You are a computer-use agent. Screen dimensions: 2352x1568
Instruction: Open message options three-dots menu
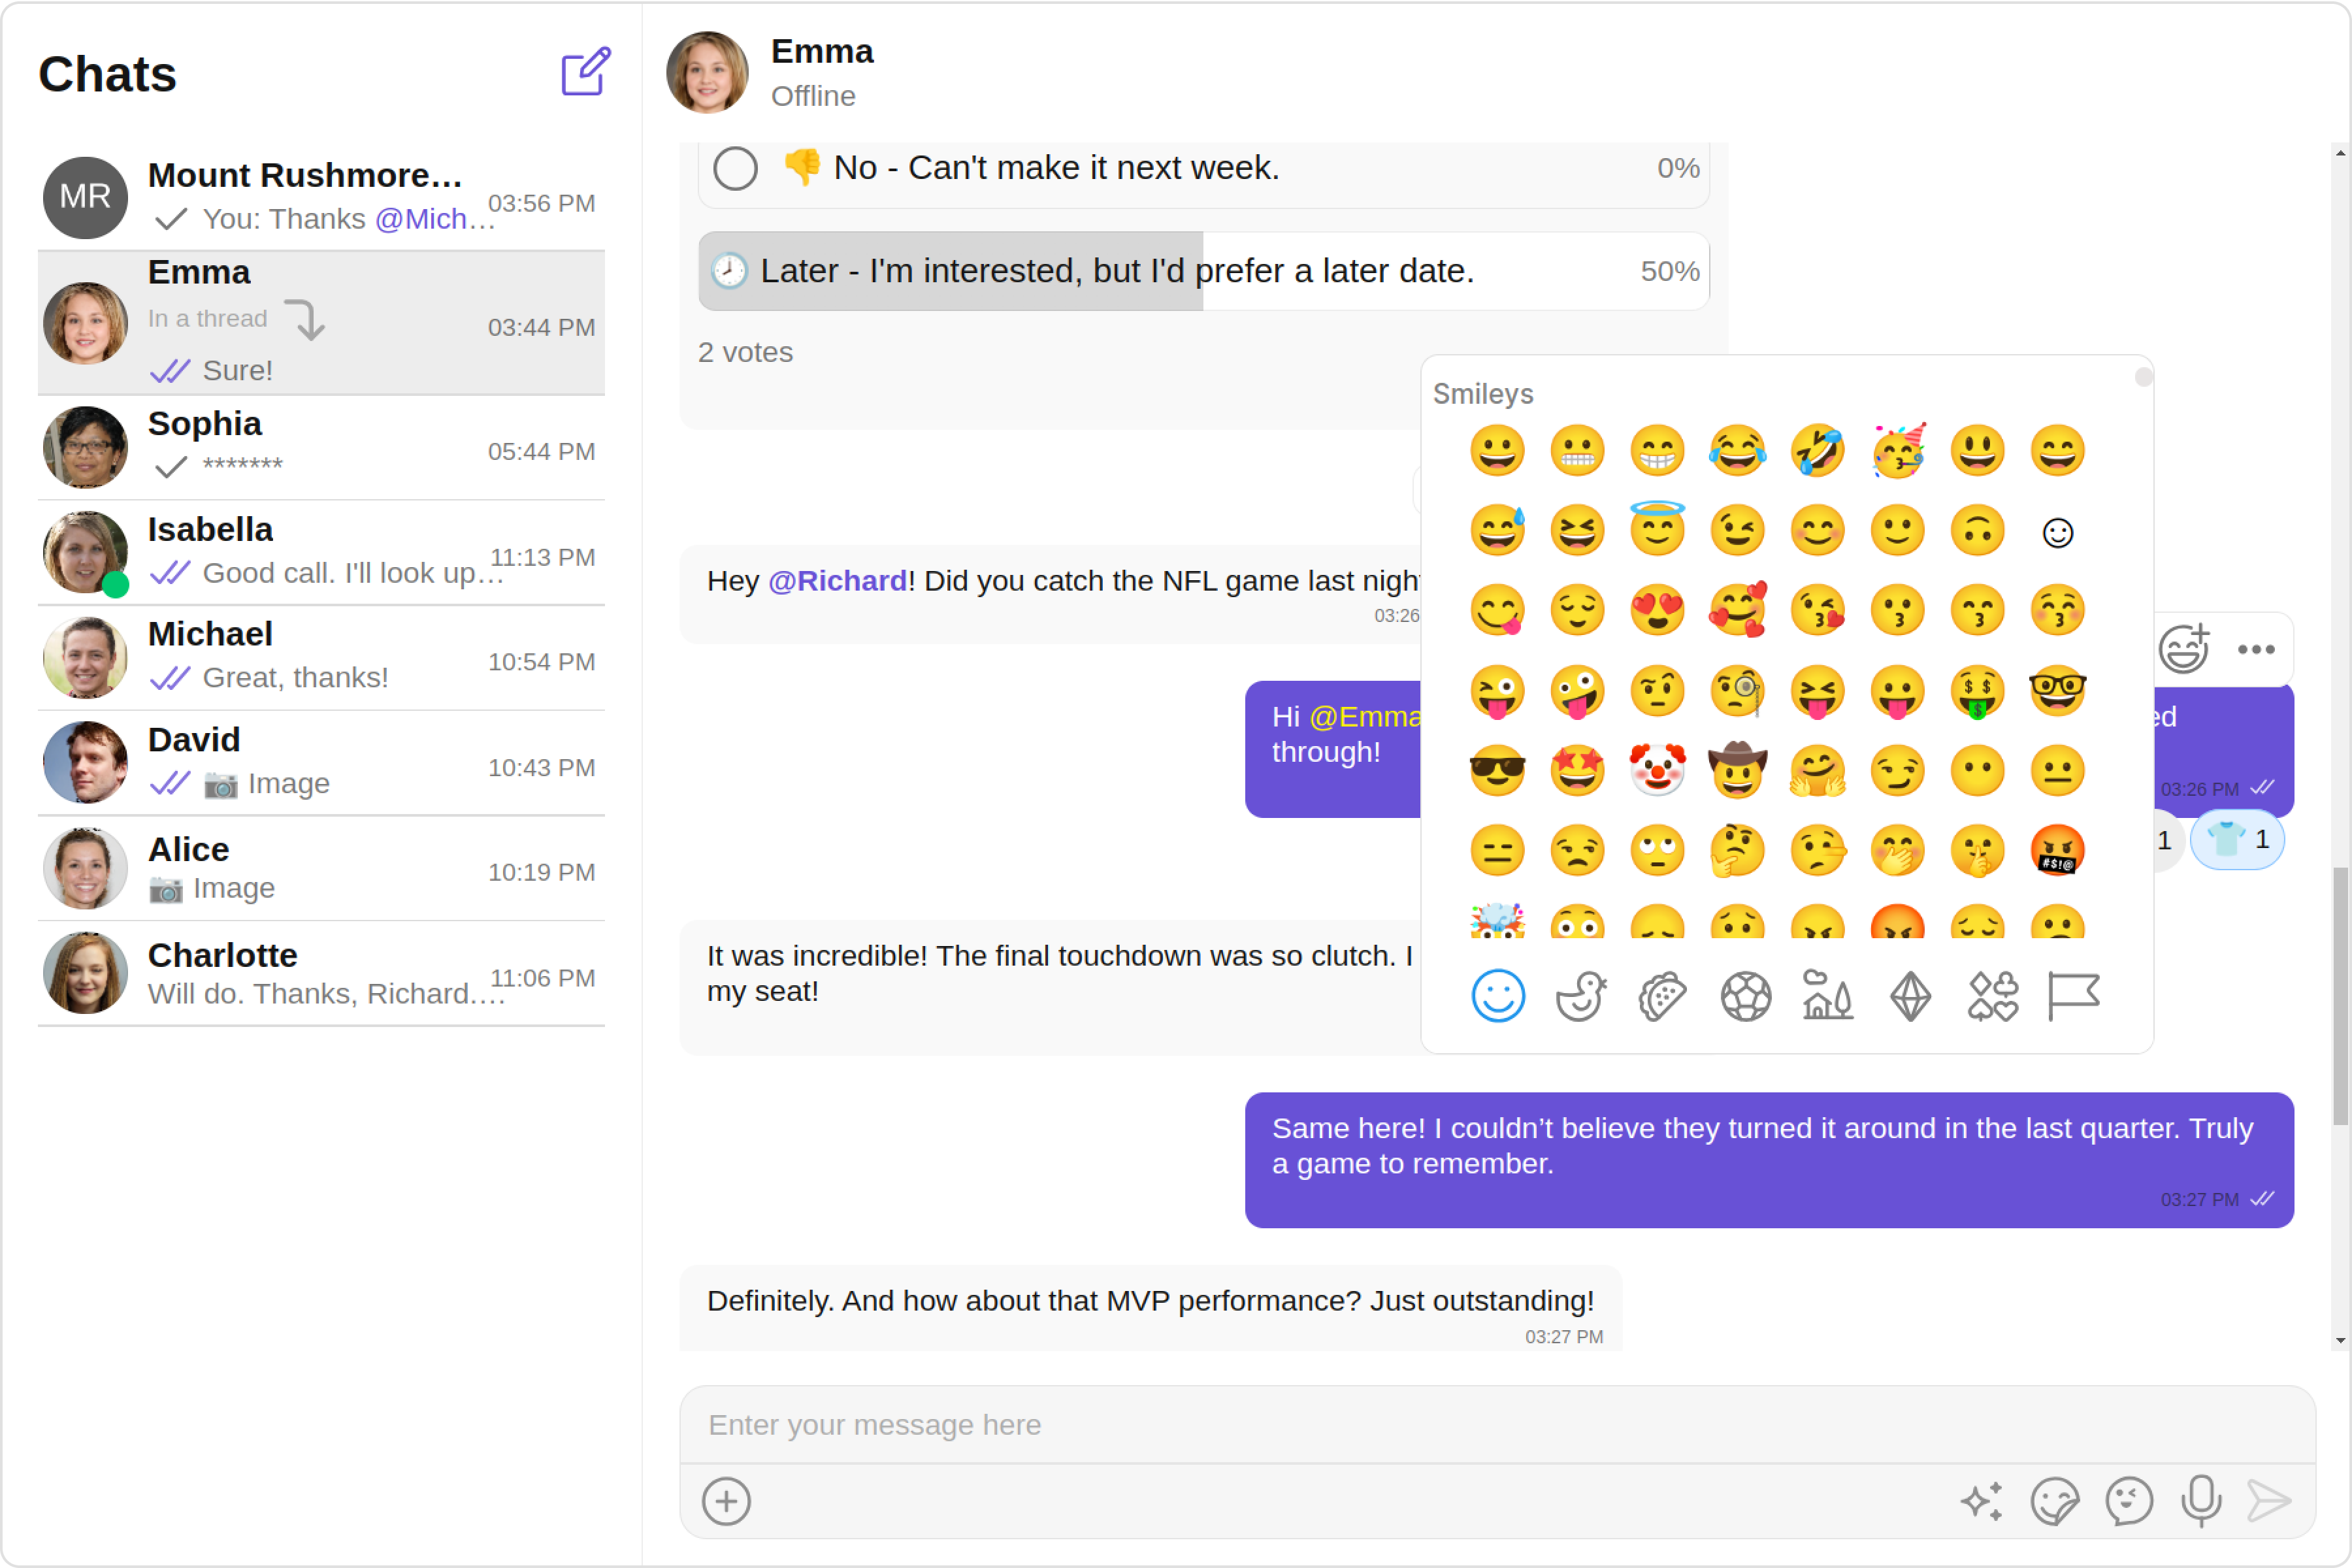2256,649
